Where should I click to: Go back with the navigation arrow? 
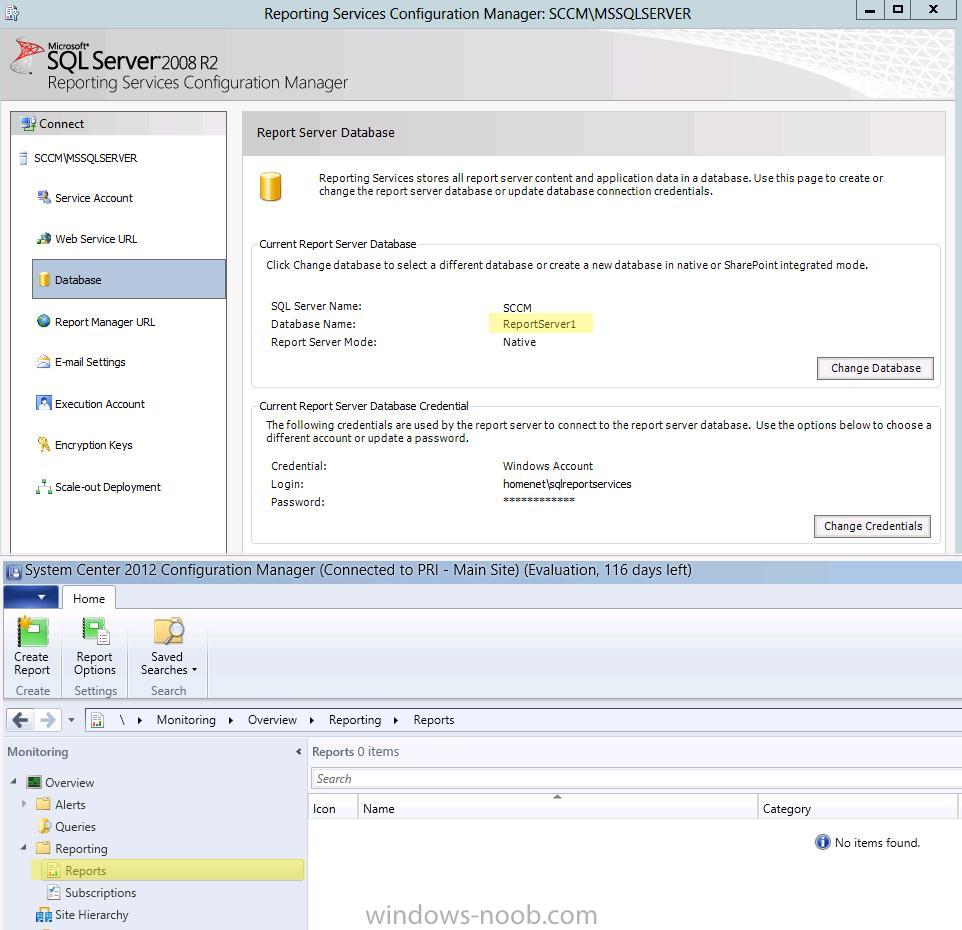(x=20, y=720)
